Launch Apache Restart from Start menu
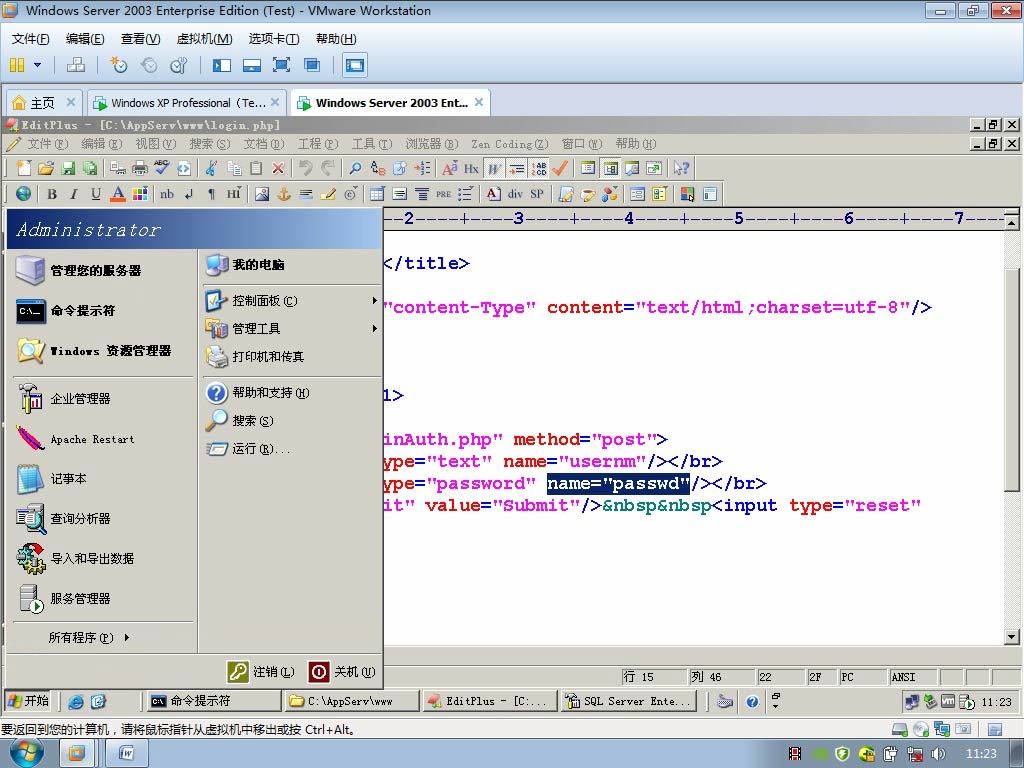 tap(103, 439)
